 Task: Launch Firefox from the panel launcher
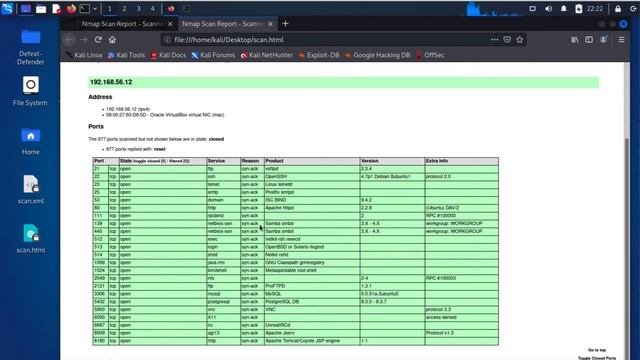click(71, 9)
